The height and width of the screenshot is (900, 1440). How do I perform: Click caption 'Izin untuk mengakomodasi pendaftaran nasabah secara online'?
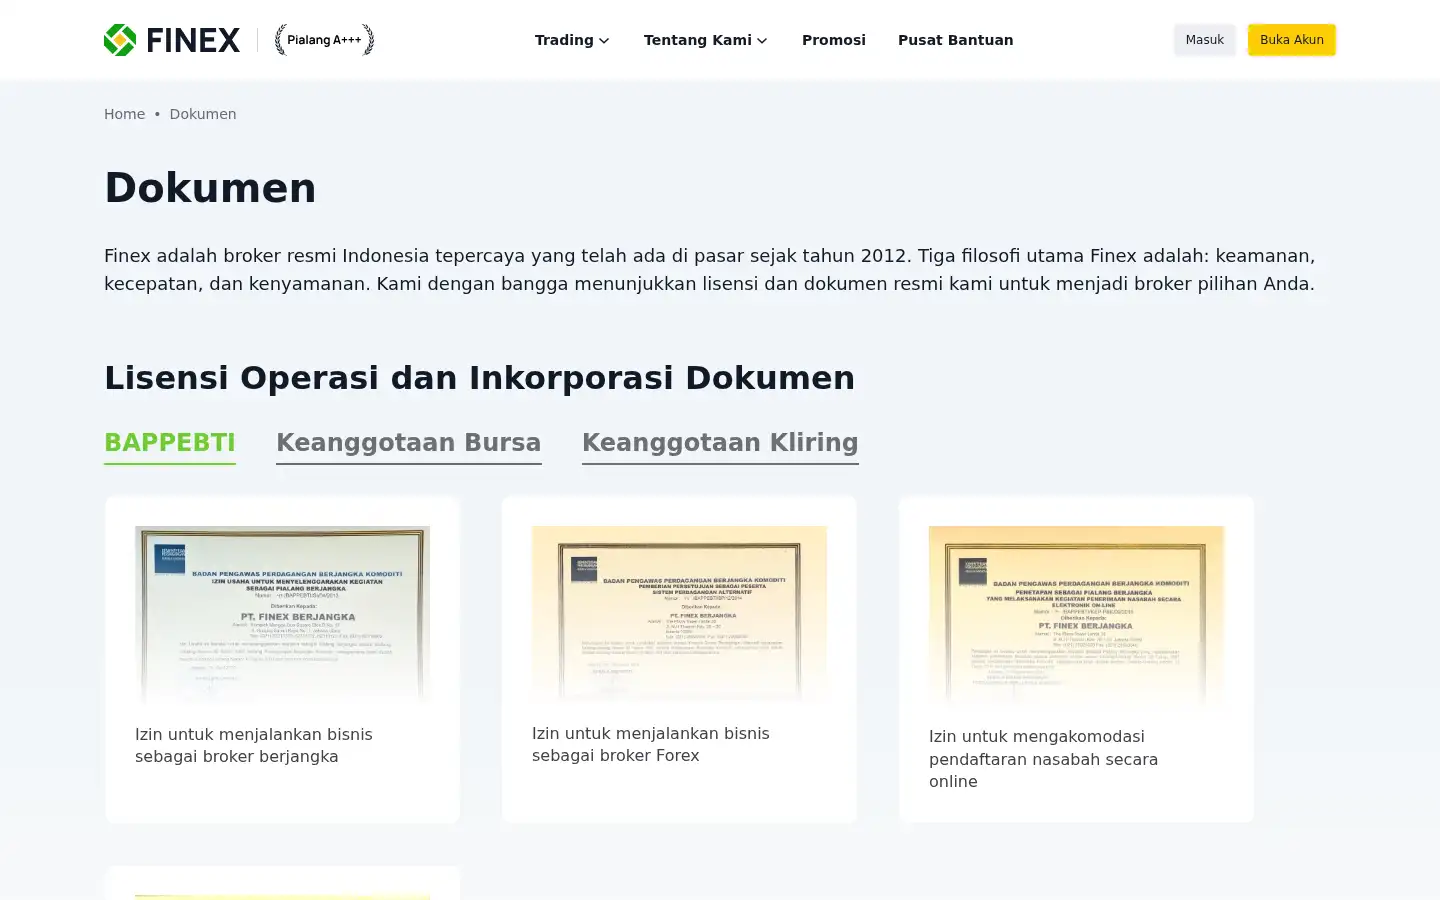click(1043, 759)
